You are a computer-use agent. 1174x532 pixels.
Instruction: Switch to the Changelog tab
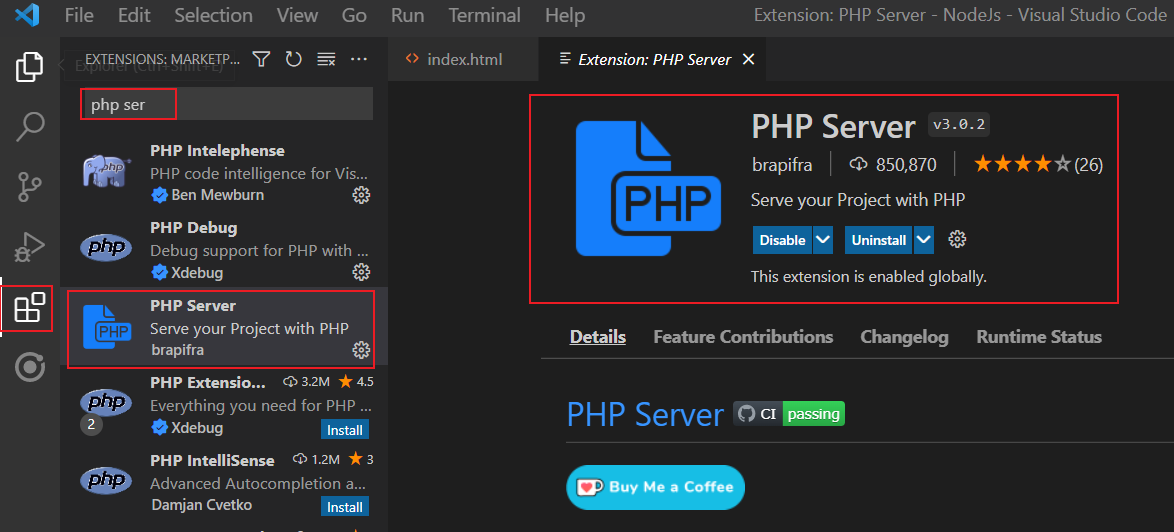pos(904,337)
